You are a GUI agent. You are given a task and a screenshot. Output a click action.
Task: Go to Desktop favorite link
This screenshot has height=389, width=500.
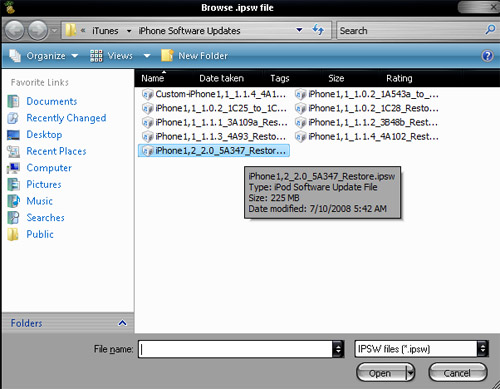coord(44,135)
